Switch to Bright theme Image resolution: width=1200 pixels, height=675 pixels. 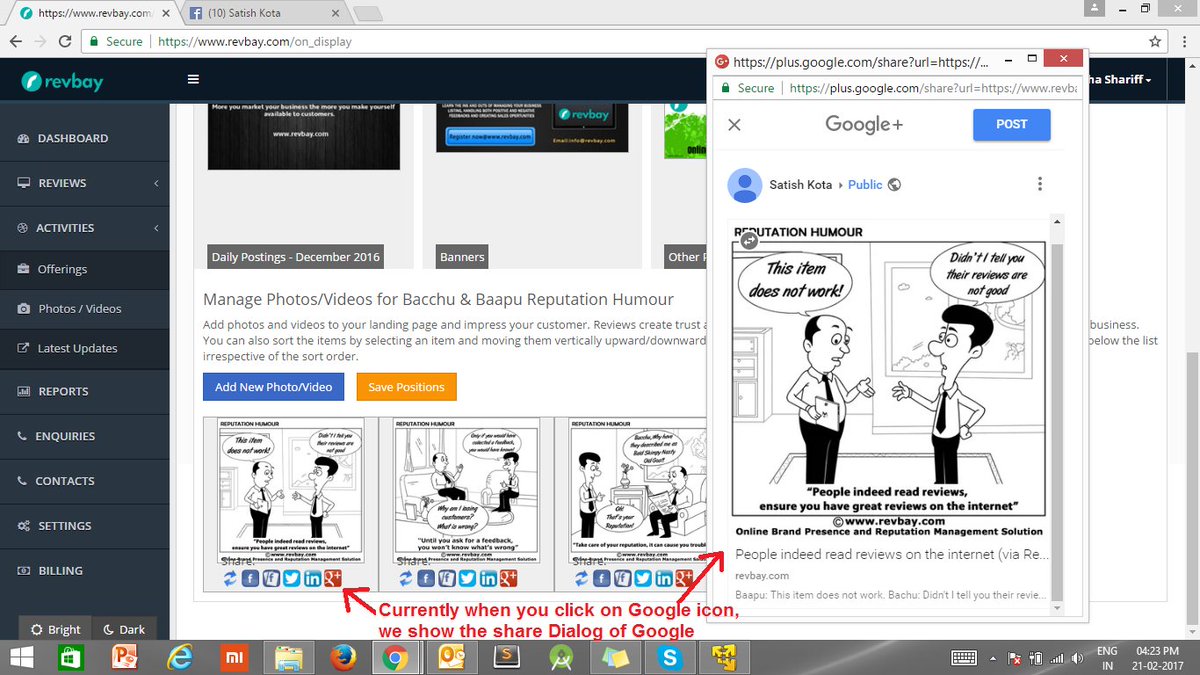pos(55,629)
